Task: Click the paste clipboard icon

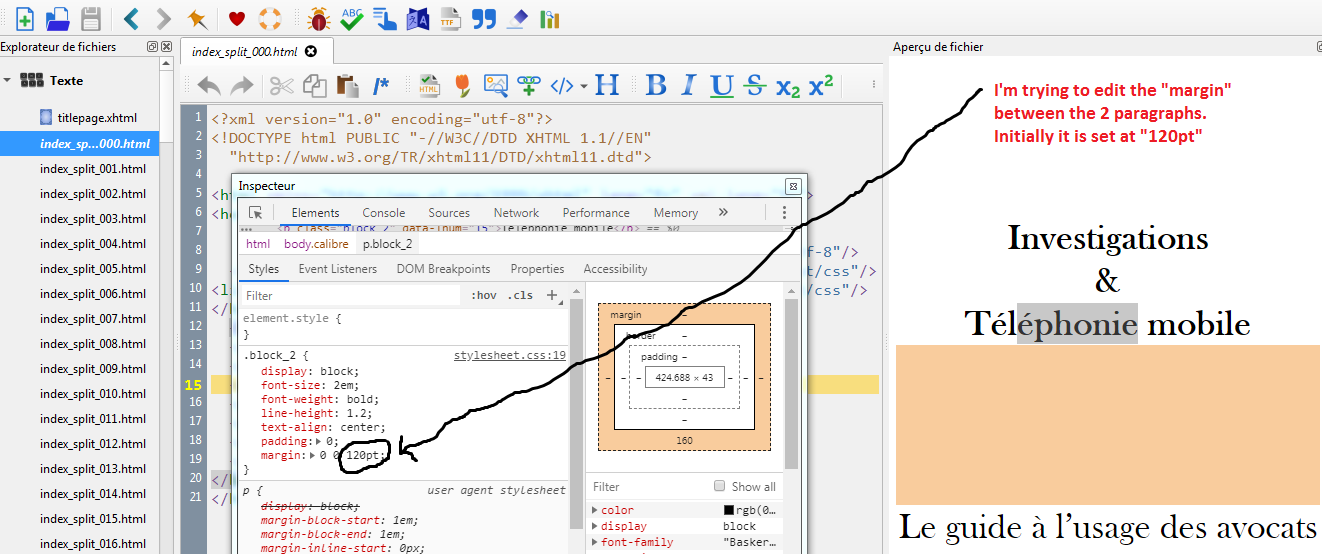Action: (347, 86)
